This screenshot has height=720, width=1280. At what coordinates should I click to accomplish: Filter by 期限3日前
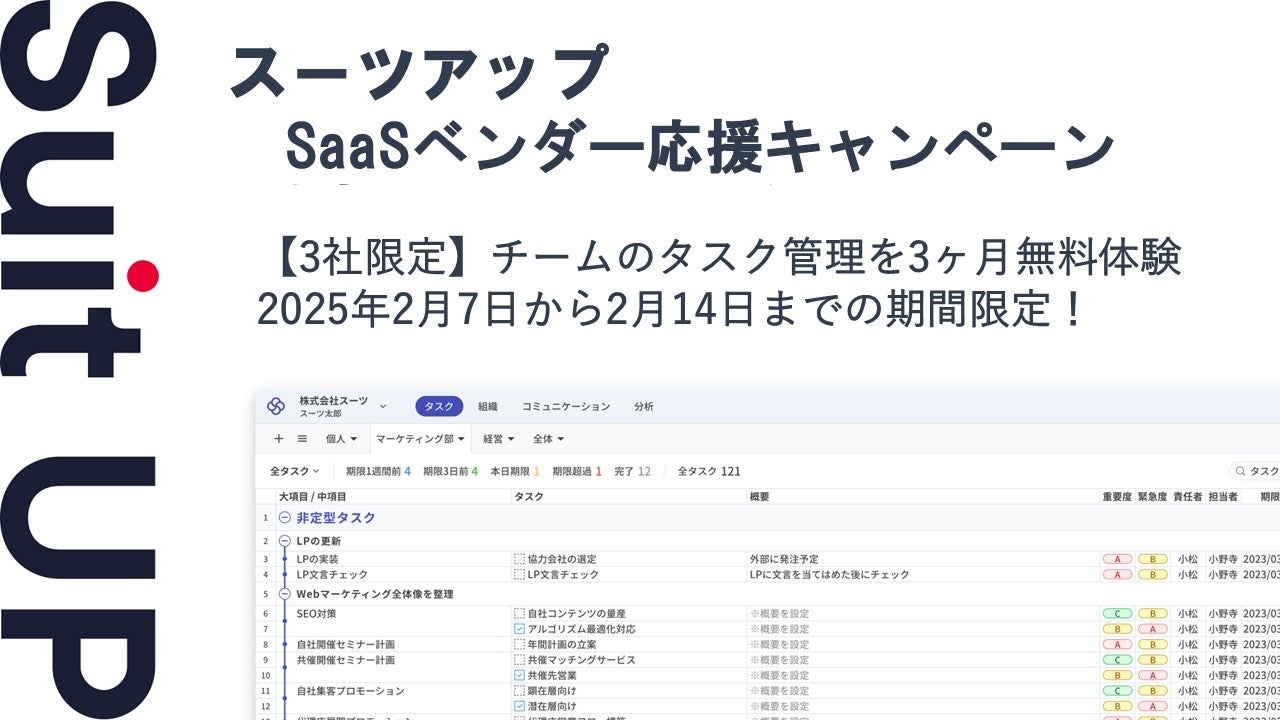click(450, 471)
